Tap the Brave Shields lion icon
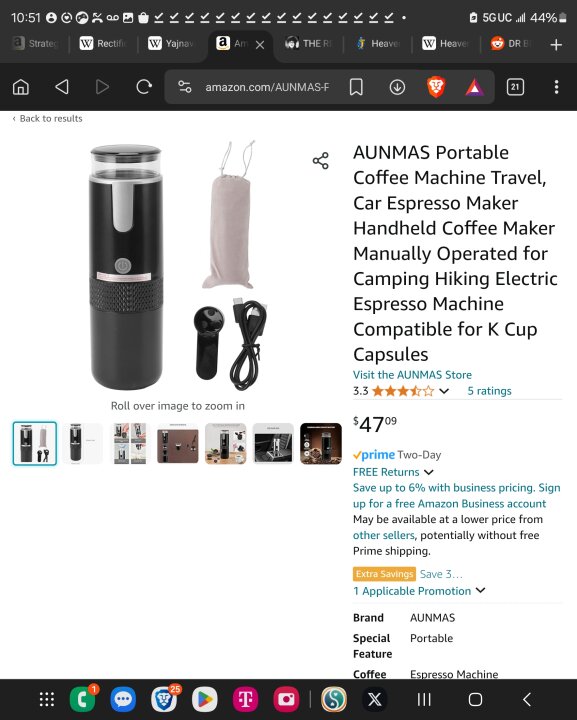 click(x=436, y=87)
